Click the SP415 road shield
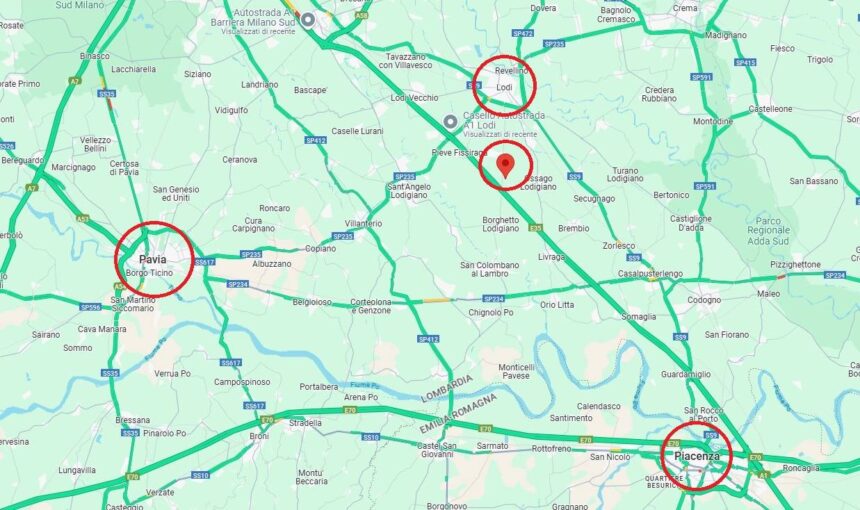 [x=745, y=63]
